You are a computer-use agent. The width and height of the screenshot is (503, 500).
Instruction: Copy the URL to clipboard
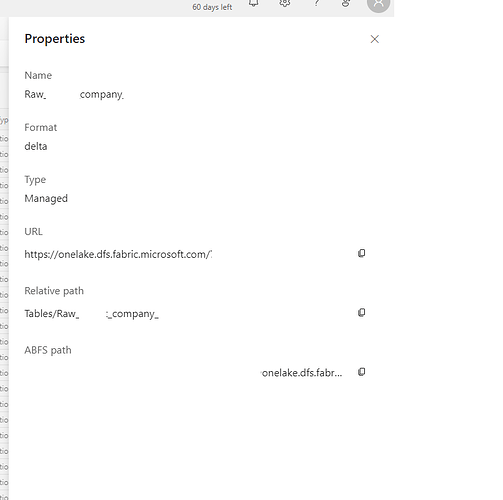coord(361,253)
